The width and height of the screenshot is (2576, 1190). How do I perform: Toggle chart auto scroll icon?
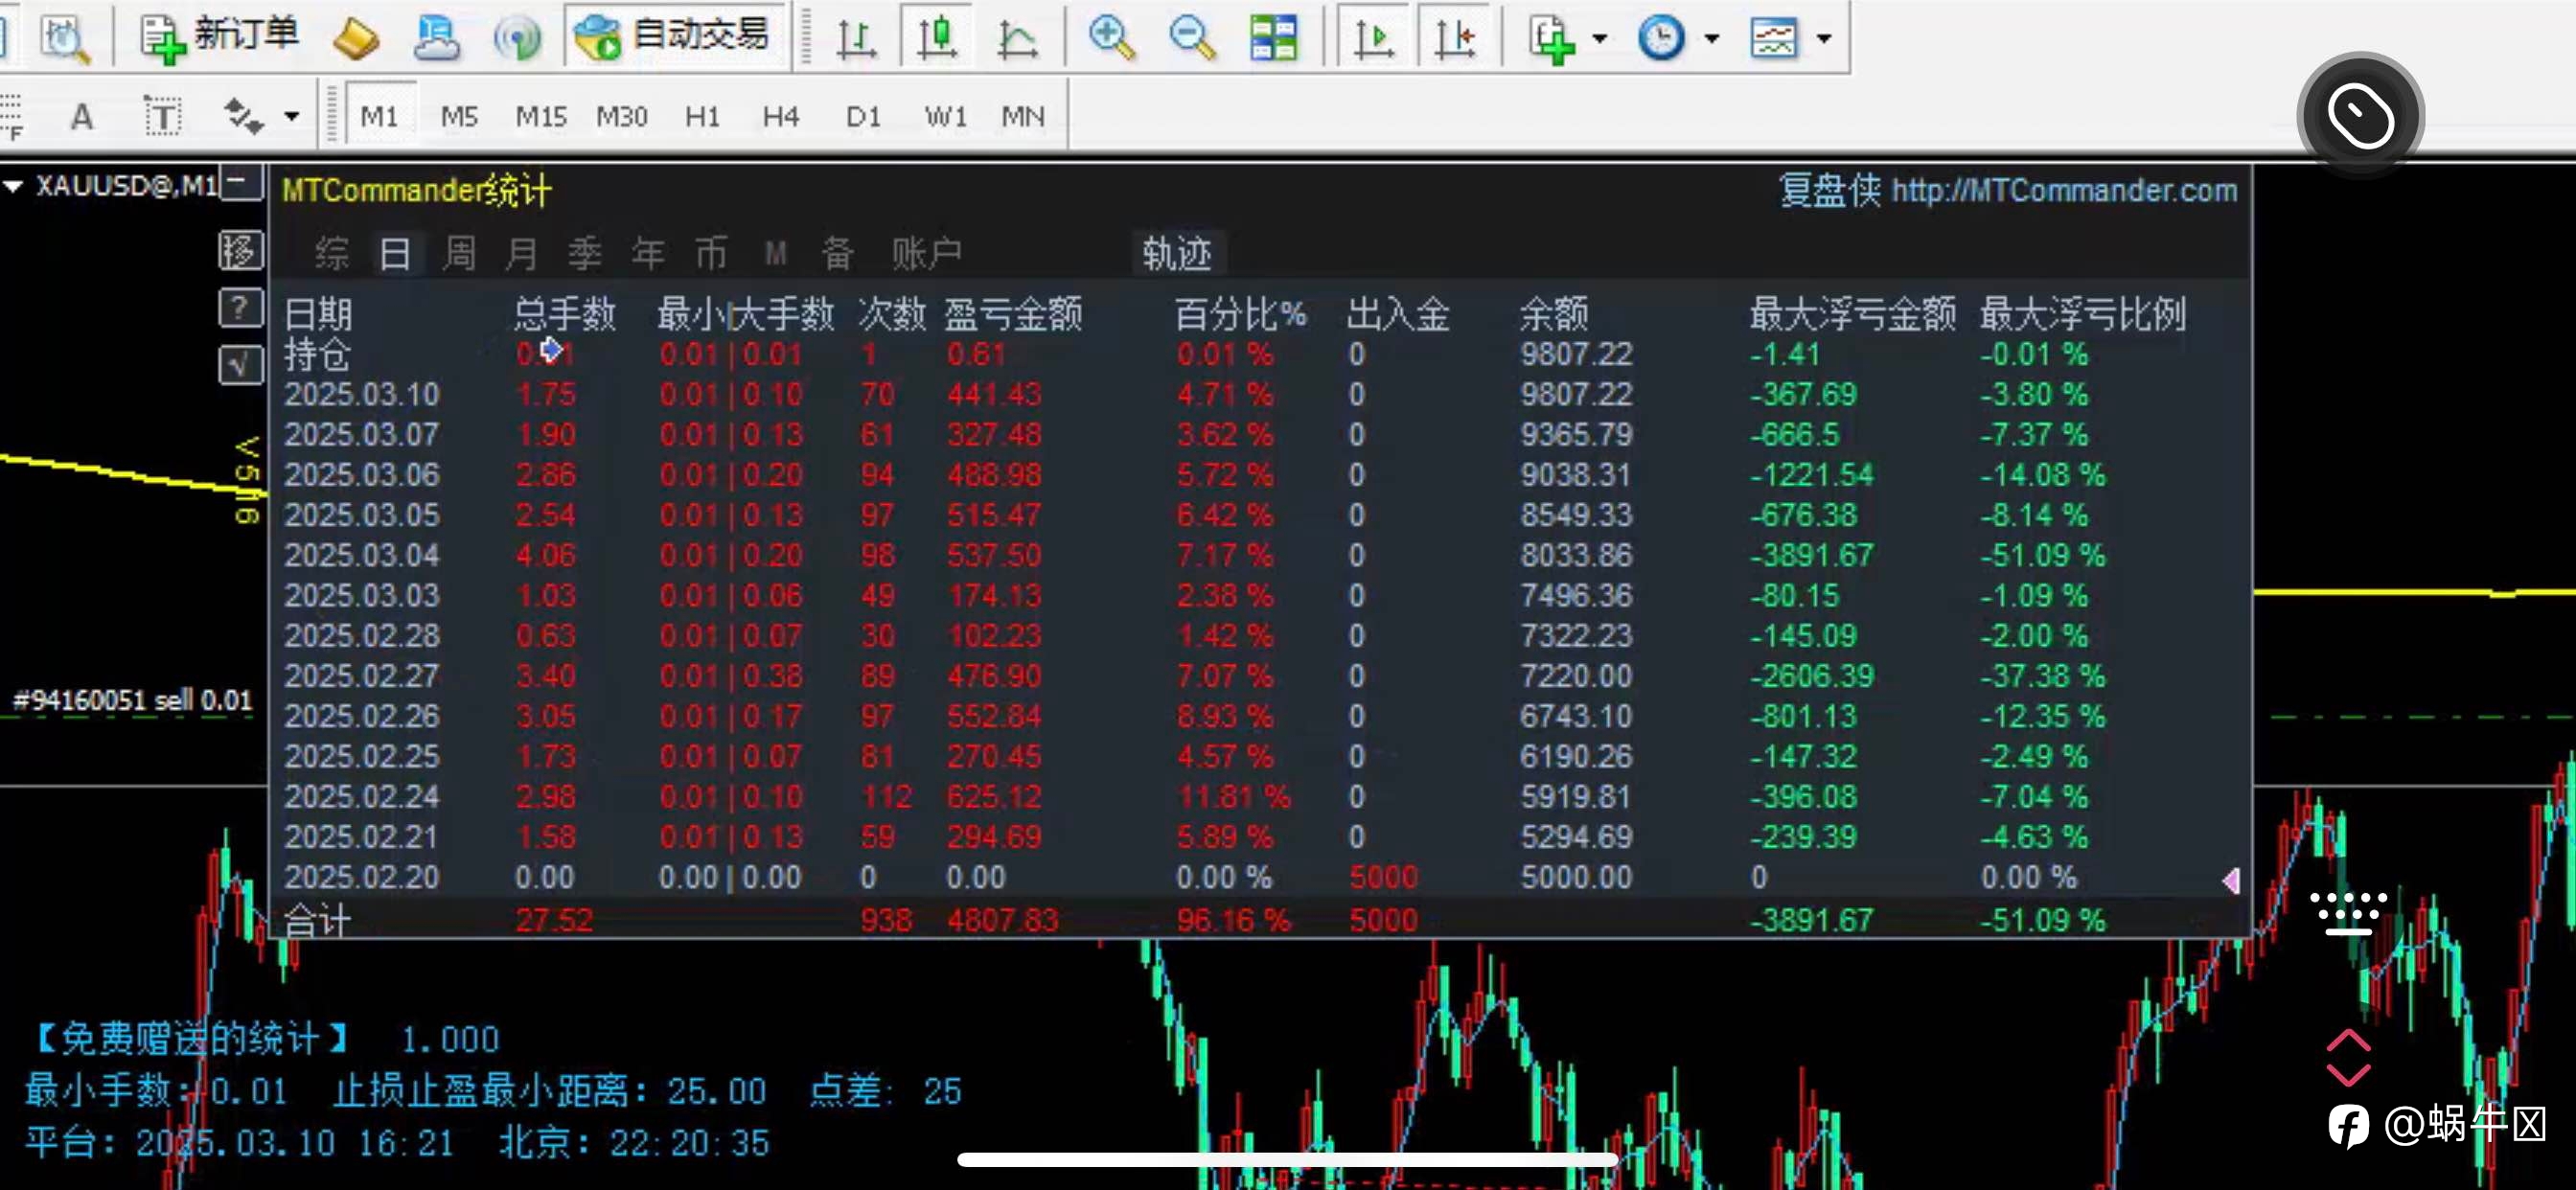1373,39
